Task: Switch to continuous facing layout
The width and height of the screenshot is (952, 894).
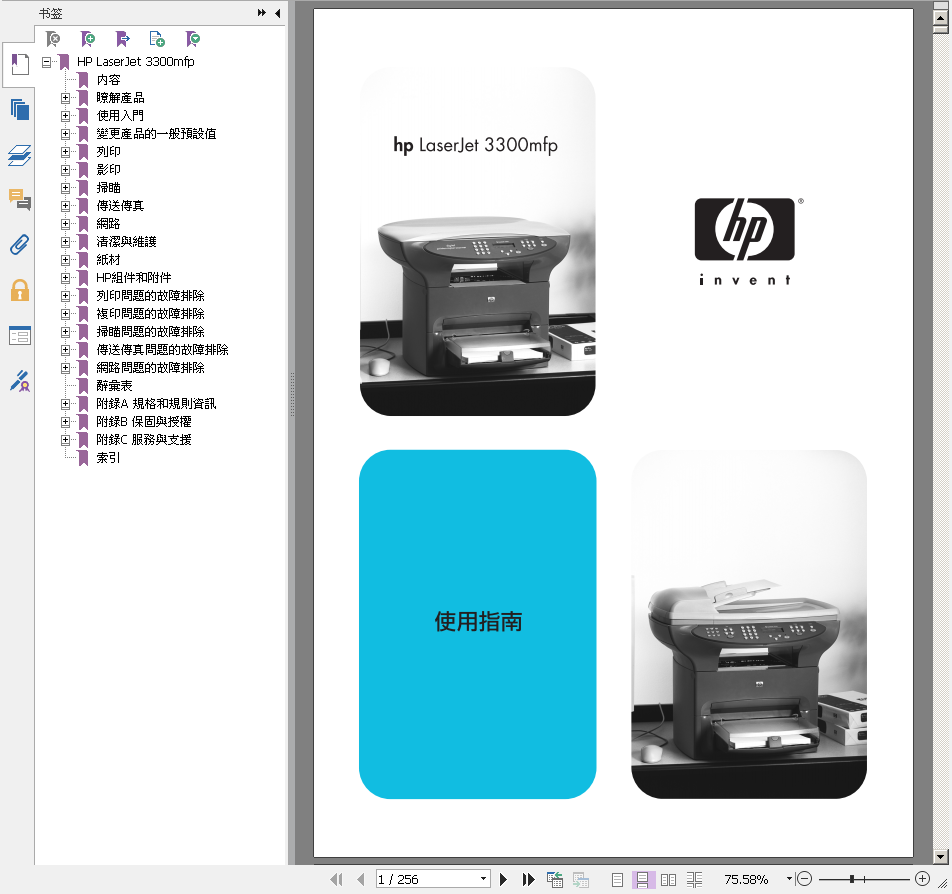Action: pyautogui.click(x=695, y=879)
